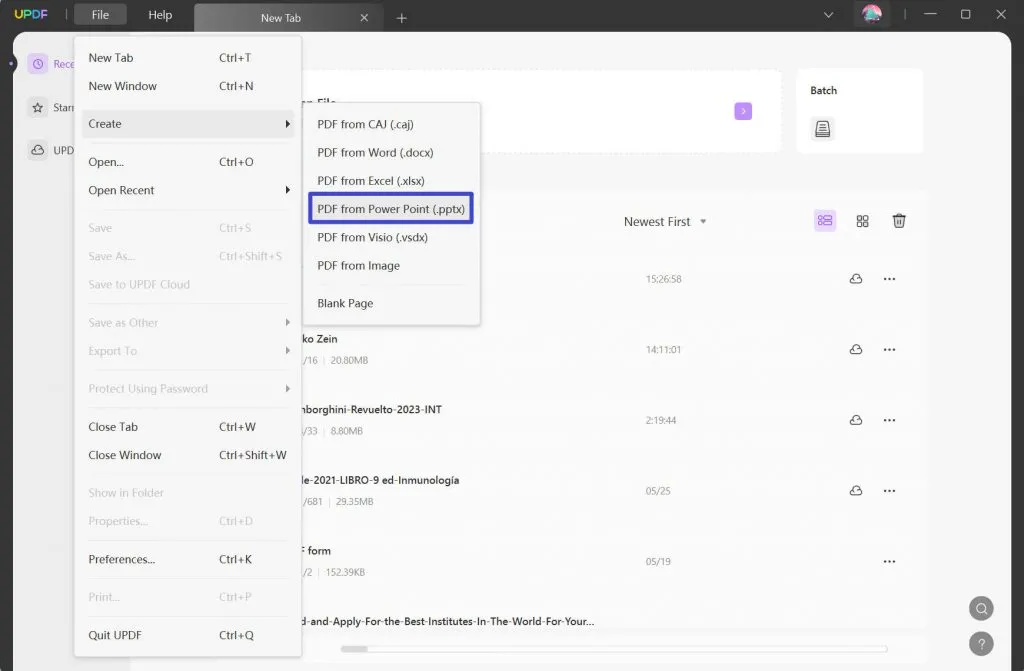The height and width of the screenshot is (671, 1024).
Task: Open the Help menu
Action: coord(160,14)
